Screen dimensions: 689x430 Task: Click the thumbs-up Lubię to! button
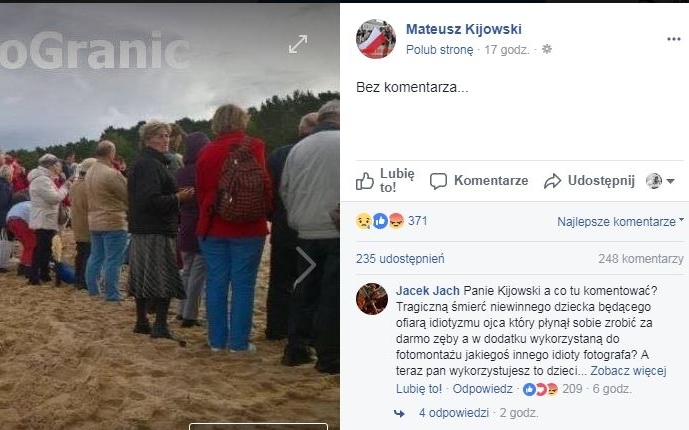pyautogui.click(x=385, y=181)
